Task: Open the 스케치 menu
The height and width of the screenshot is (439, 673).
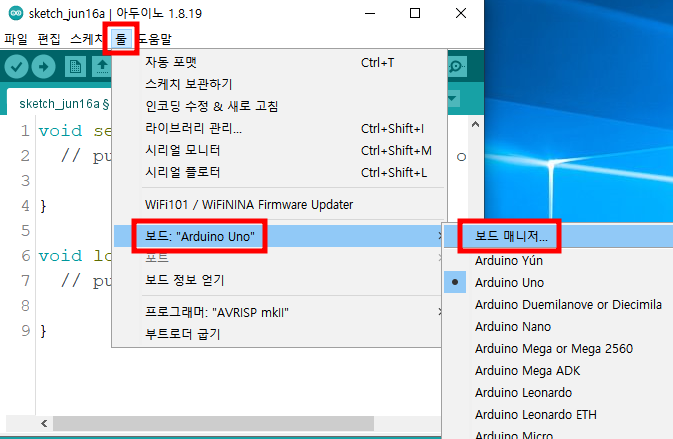Action: click(x=86, y=39)
